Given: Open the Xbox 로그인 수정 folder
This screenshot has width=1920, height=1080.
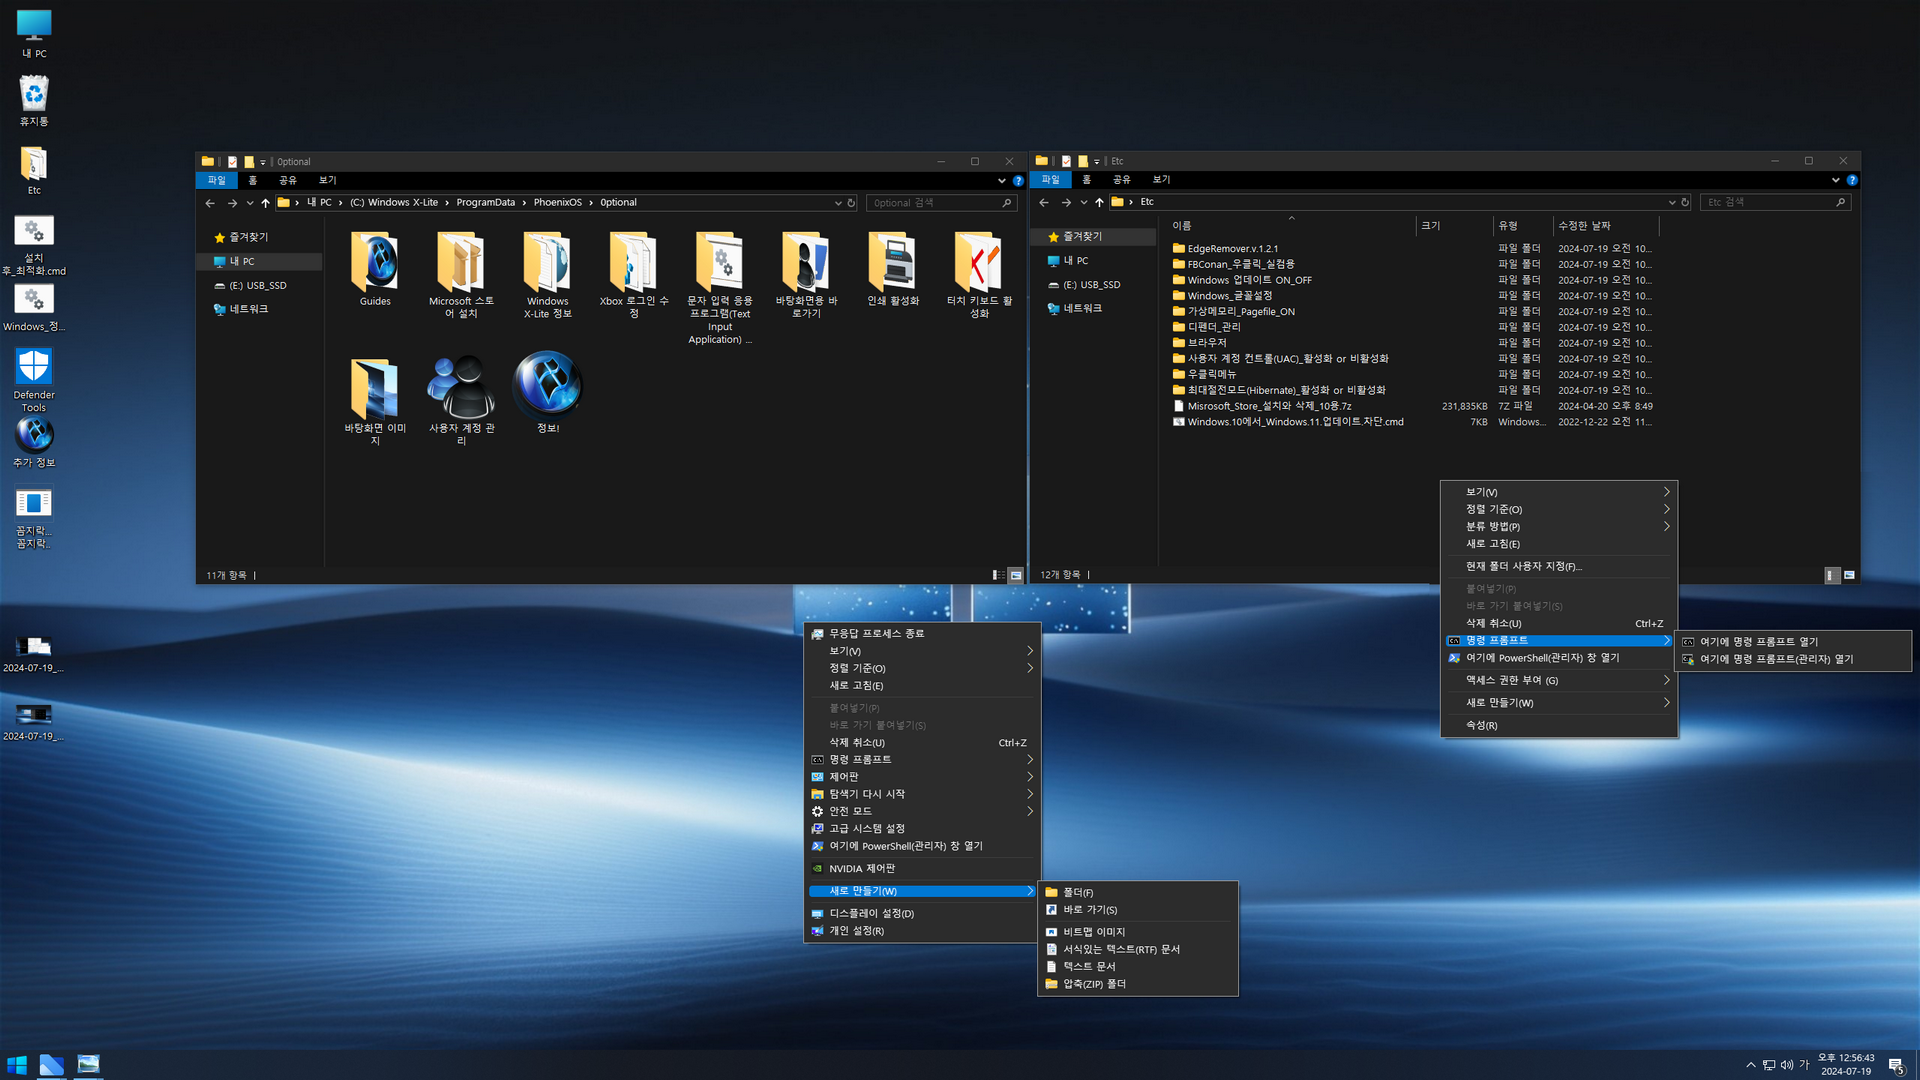Looking at the screenshot, I should click(x=633, y=264).
